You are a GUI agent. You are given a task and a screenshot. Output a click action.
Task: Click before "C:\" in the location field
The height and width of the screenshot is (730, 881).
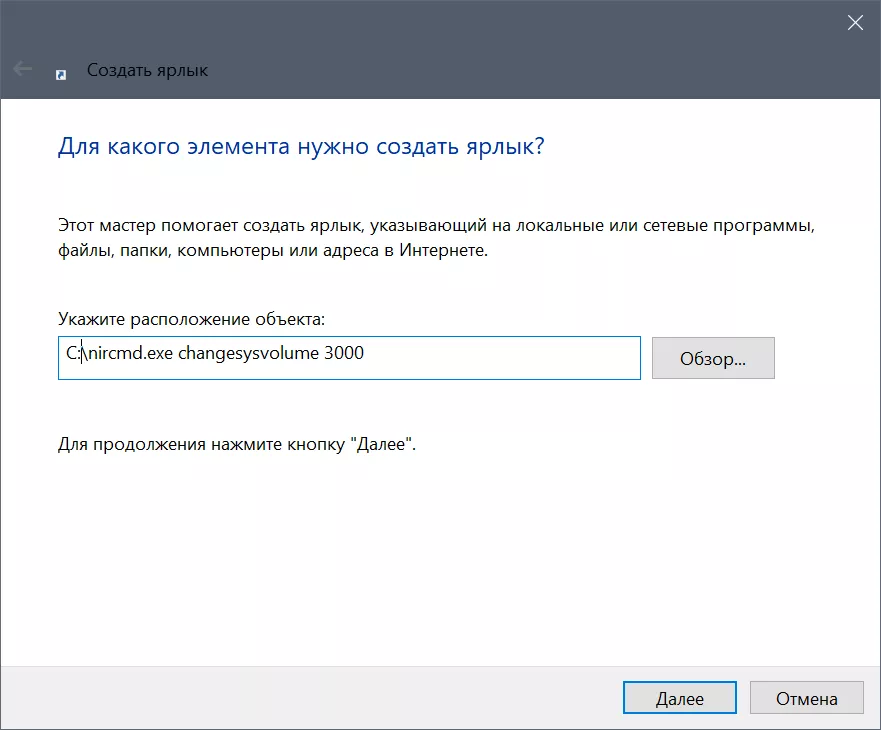click(63, 357)
